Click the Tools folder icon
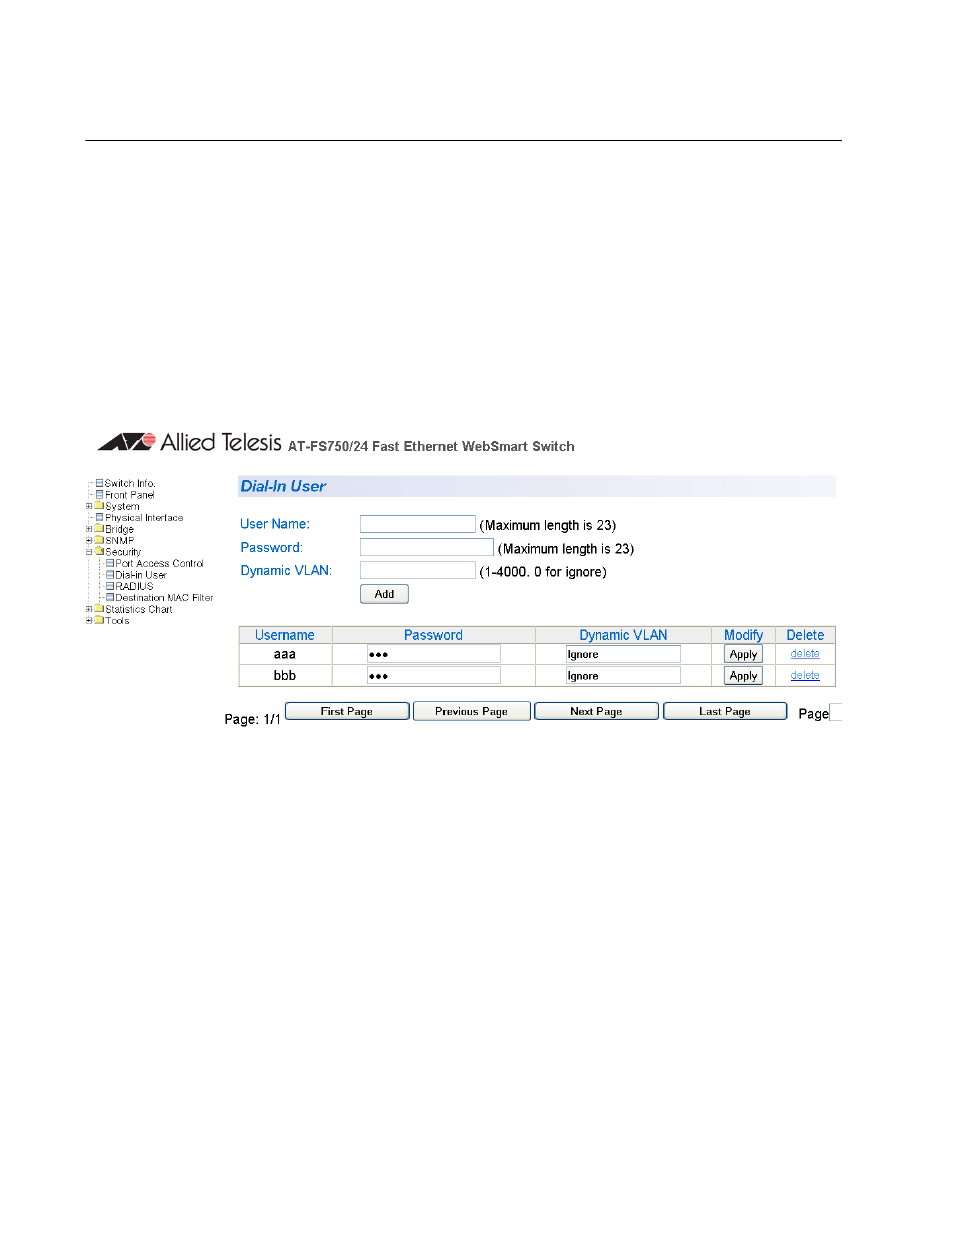Screen dimensions: 954x1235 click(99, 621)
